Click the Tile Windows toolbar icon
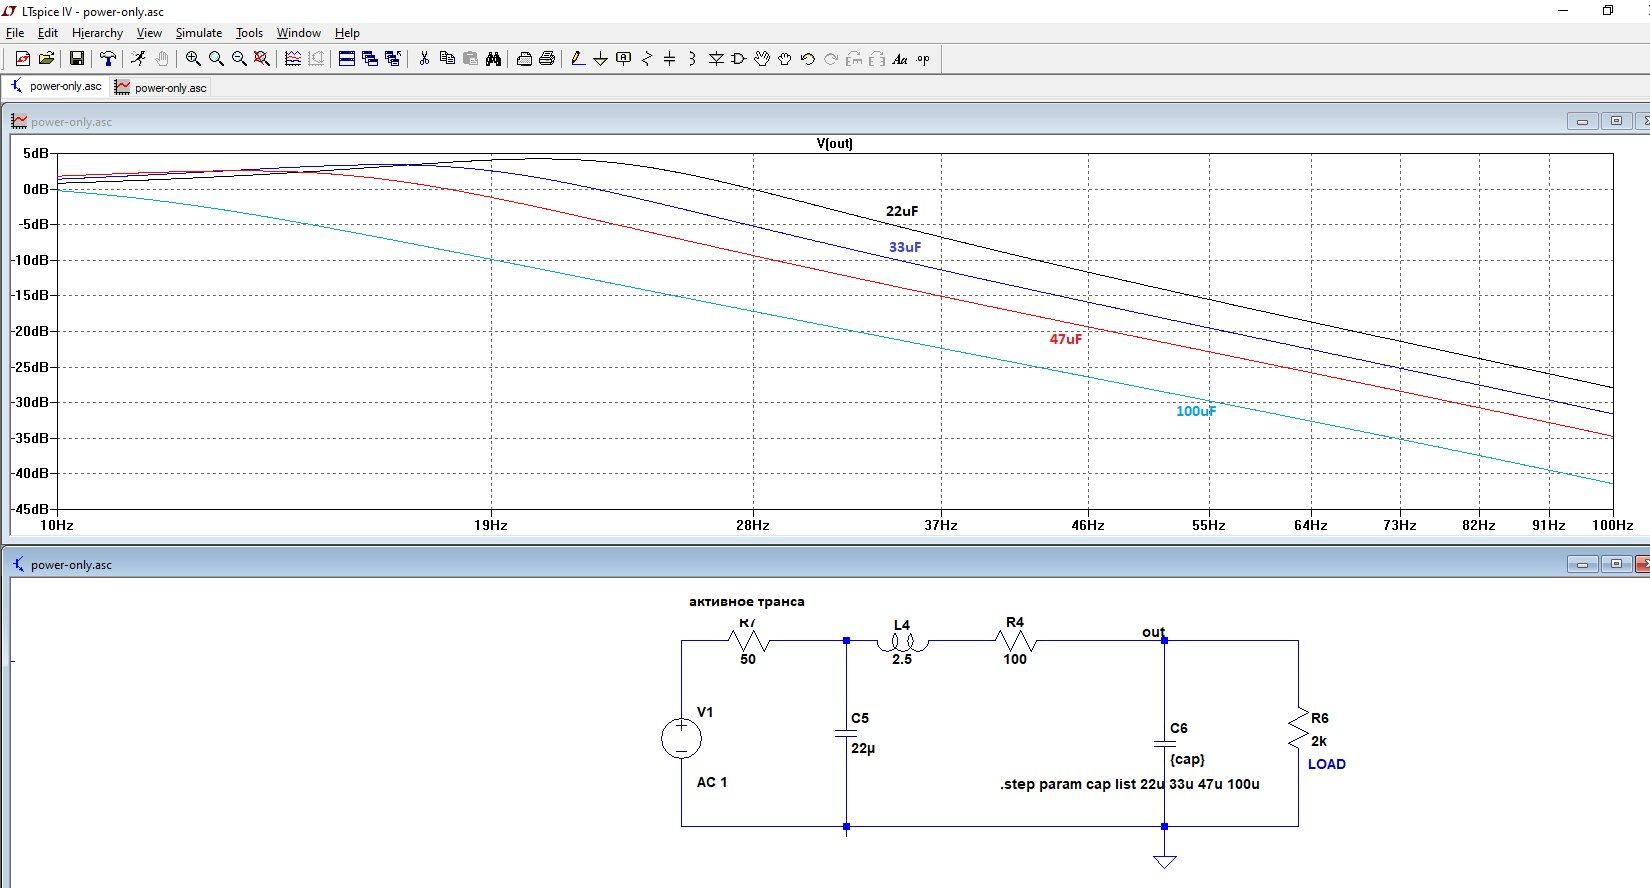 (347, 59)
